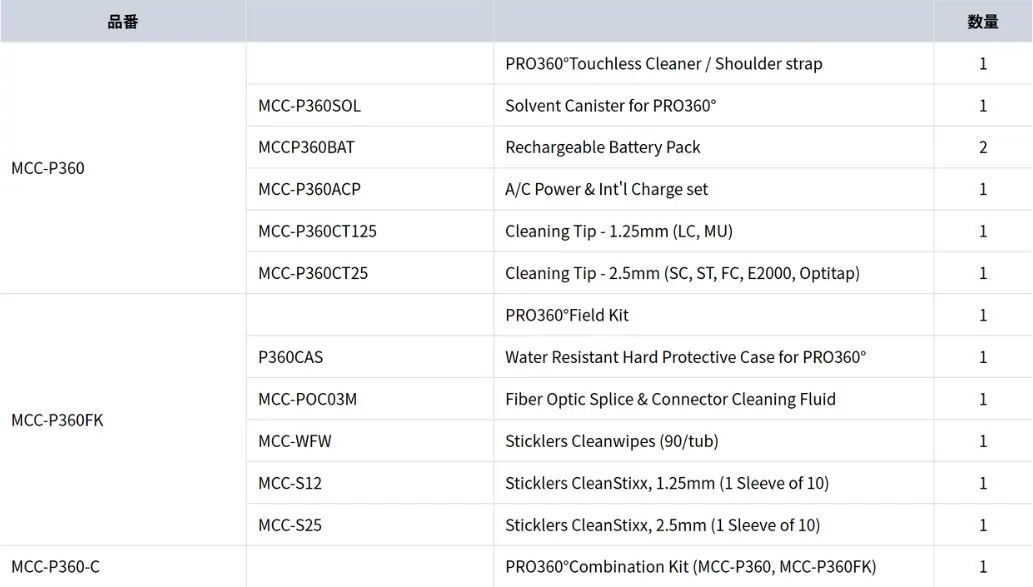Click quantity 2 for battery pack row

982,147
